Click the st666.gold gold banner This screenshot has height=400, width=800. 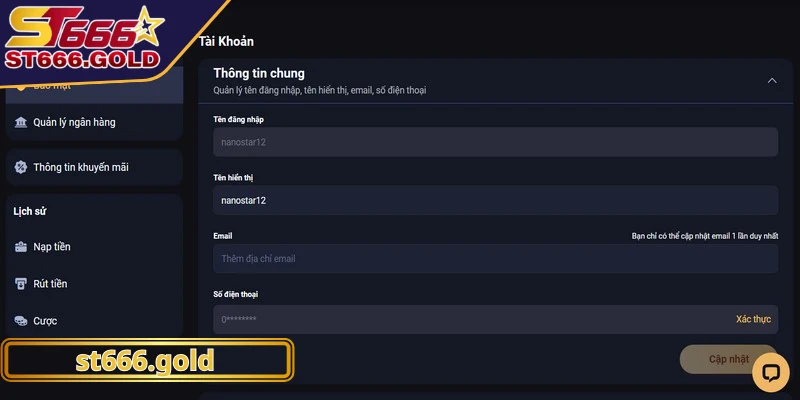147,360
